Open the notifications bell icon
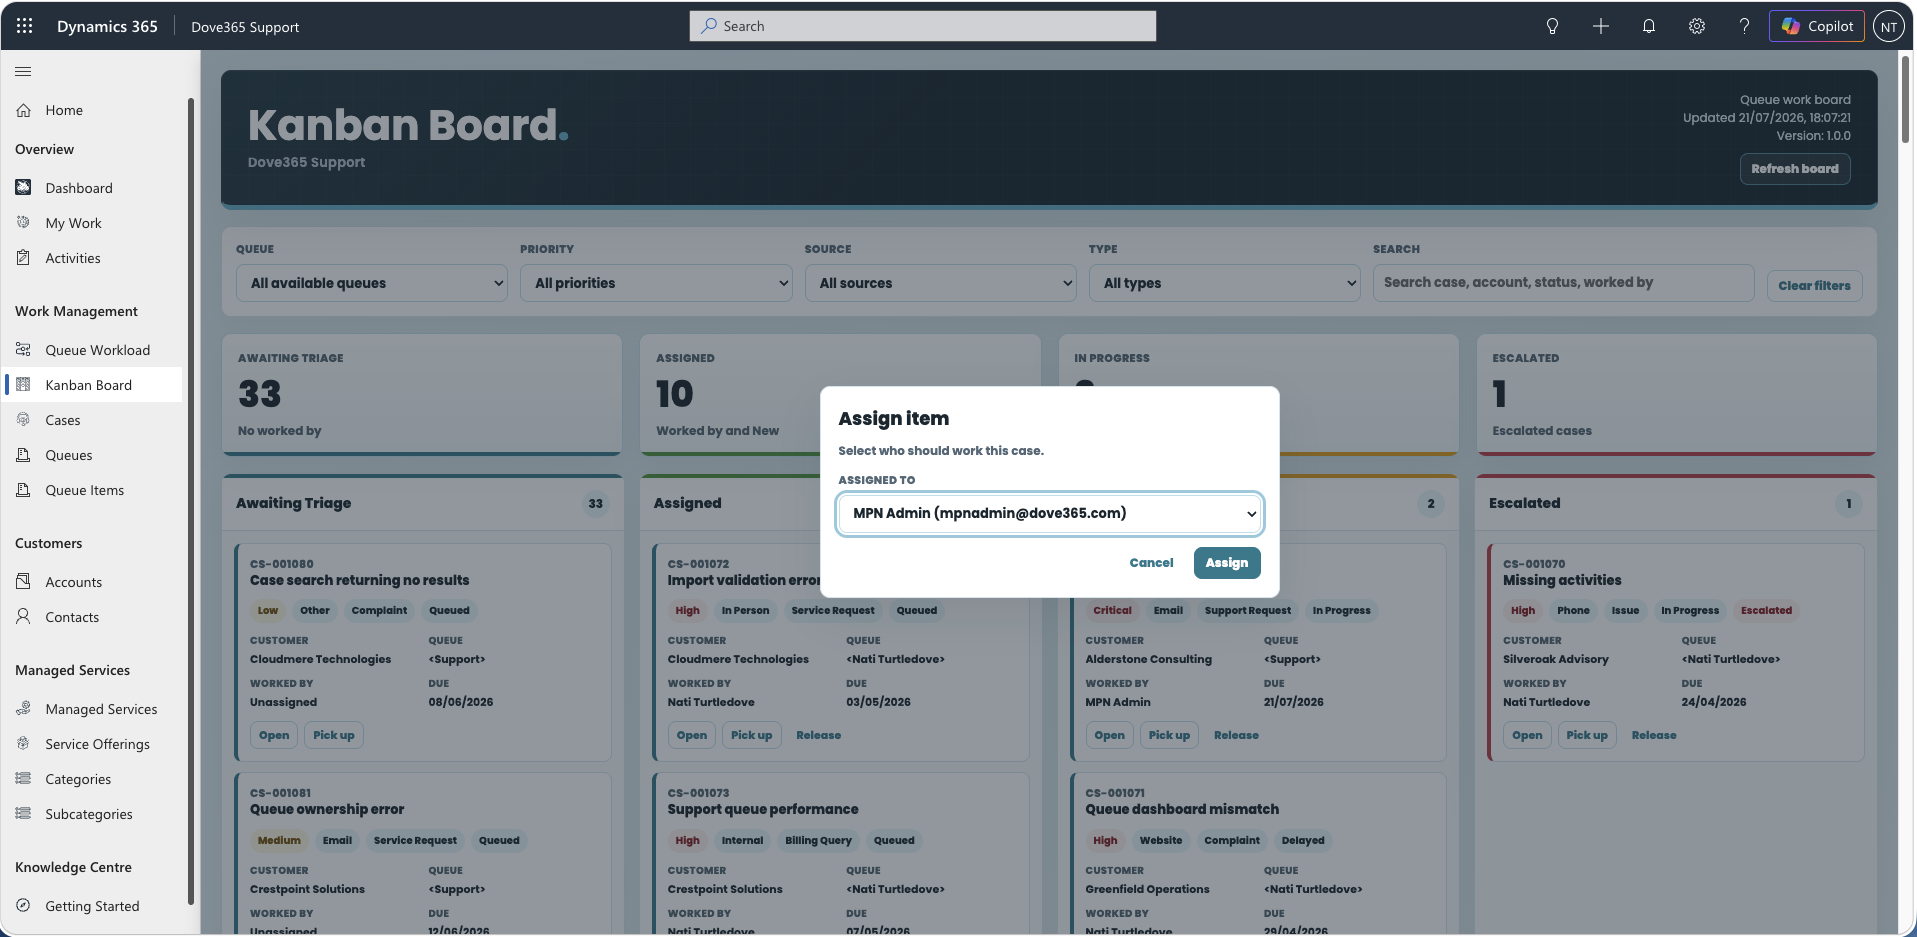 click(1648, 26)
